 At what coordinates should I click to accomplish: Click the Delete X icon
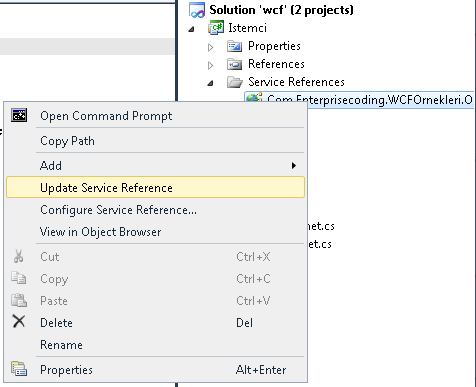(x=19, y=322)
